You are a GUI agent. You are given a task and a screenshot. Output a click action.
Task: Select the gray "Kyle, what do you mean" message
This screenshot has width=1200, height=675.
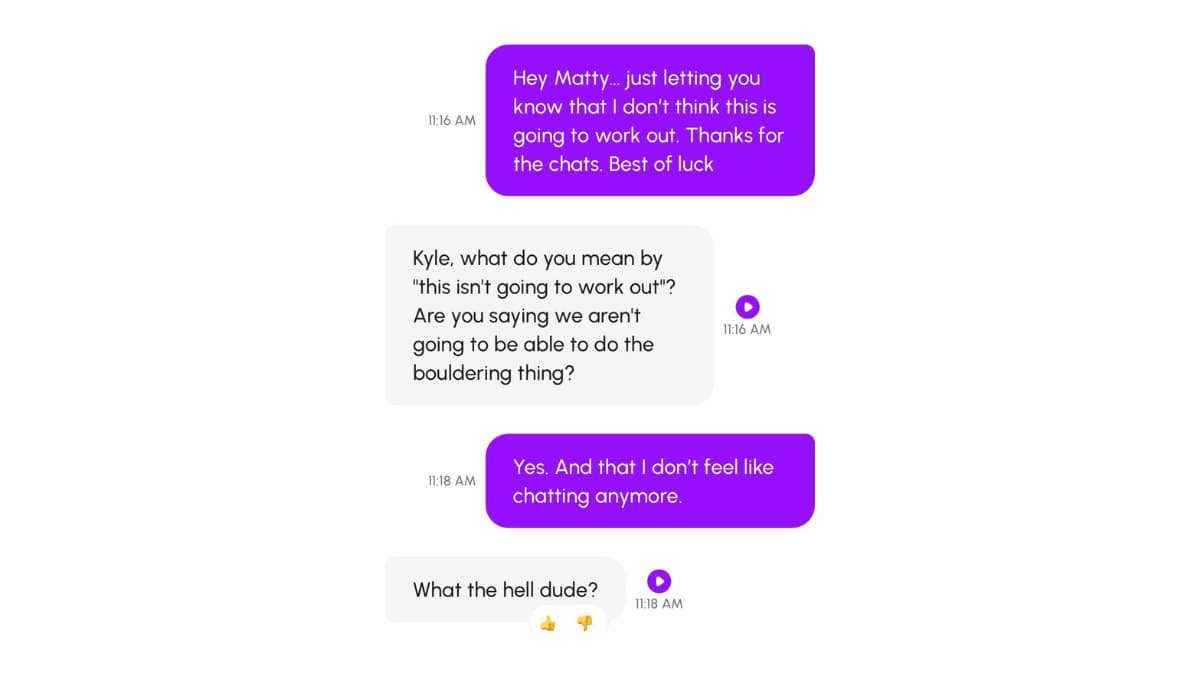(550, 315)
